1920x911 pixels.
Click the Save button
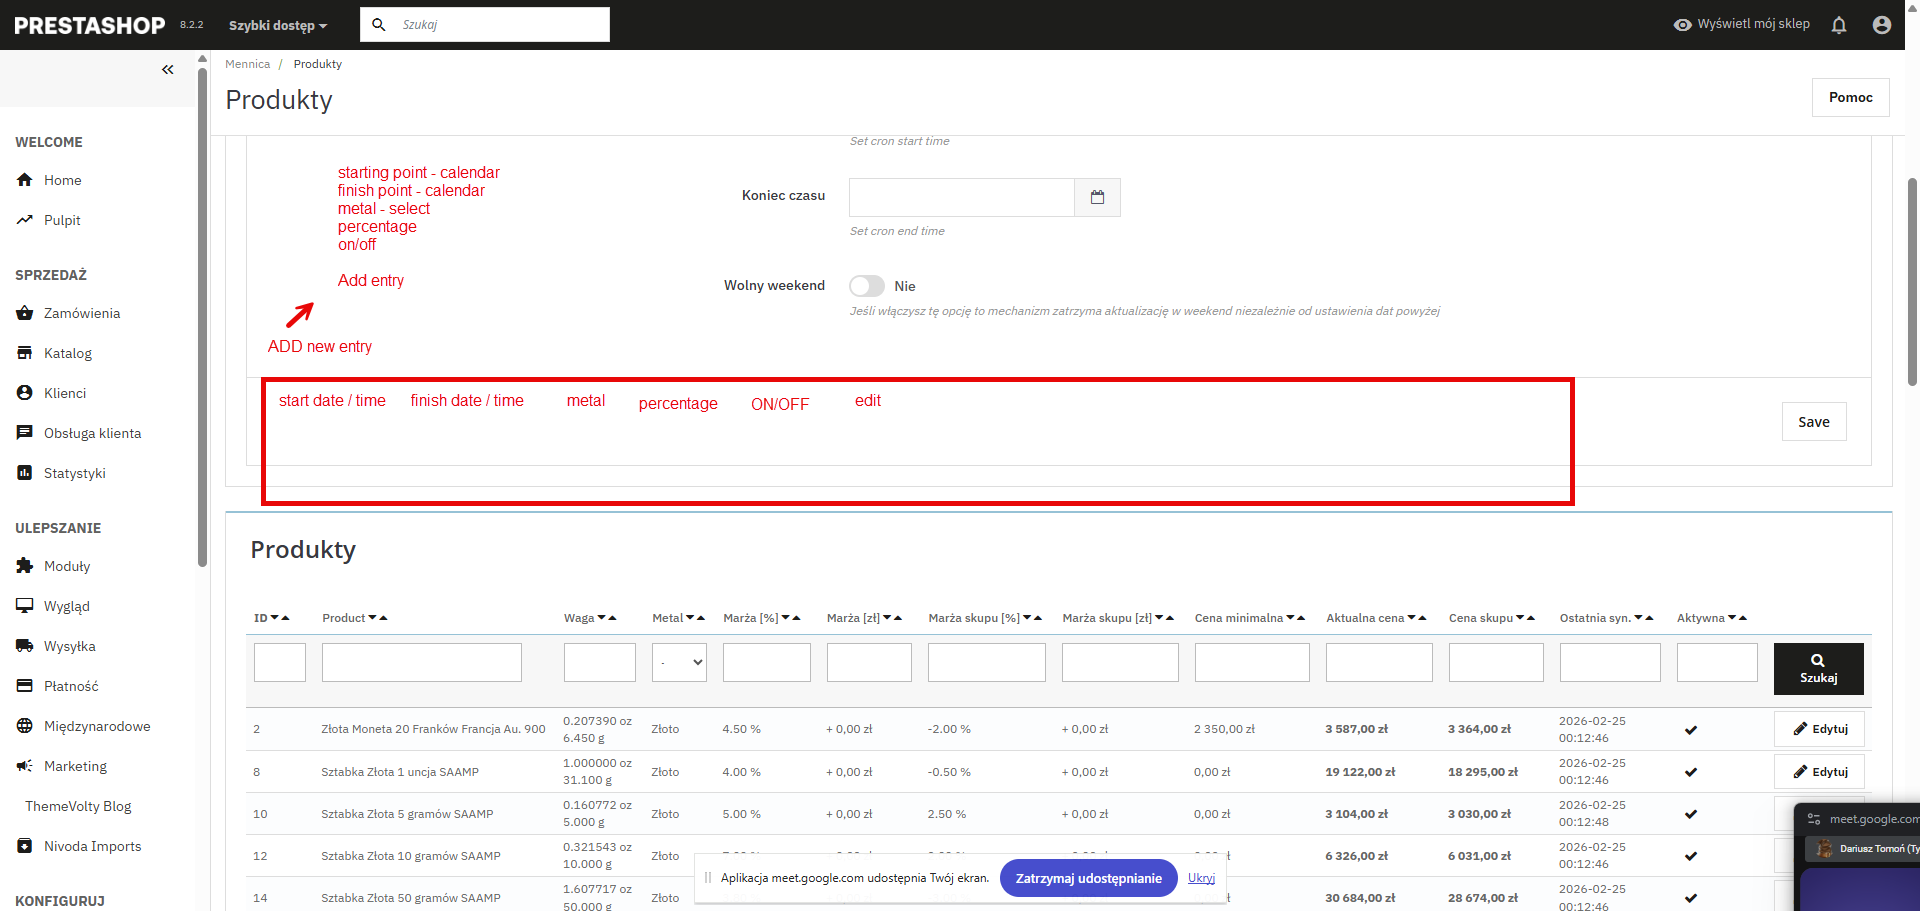(1814, 422)
